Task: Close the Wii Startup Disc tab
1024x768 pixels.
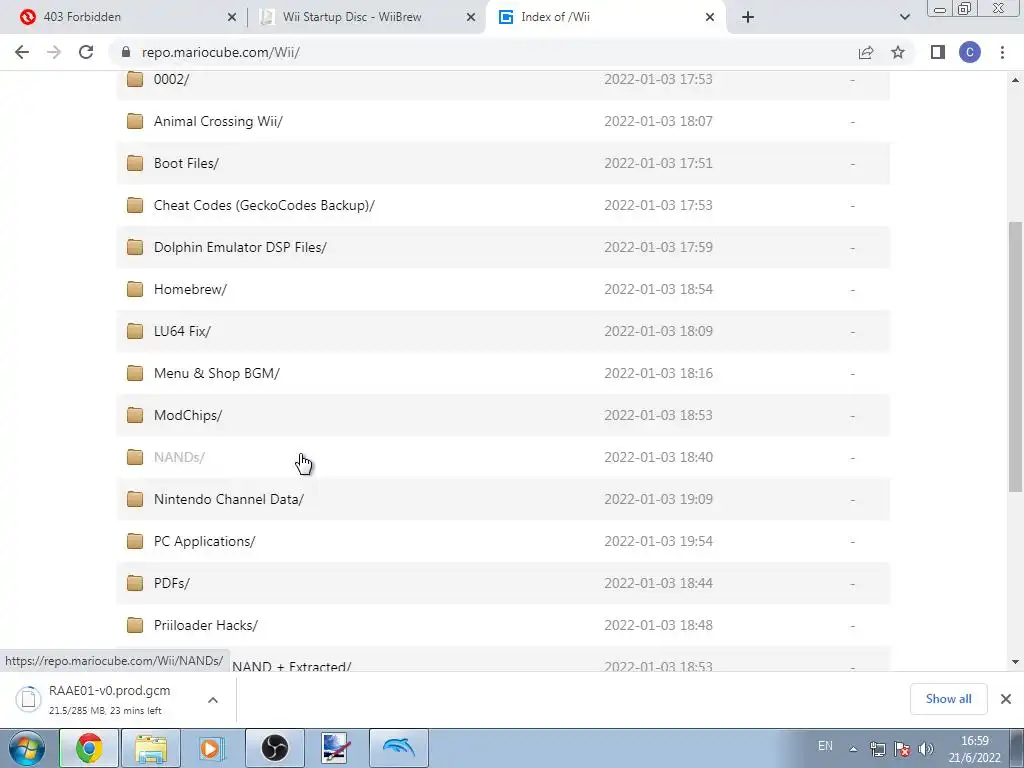Action: (x=471, y=17)
